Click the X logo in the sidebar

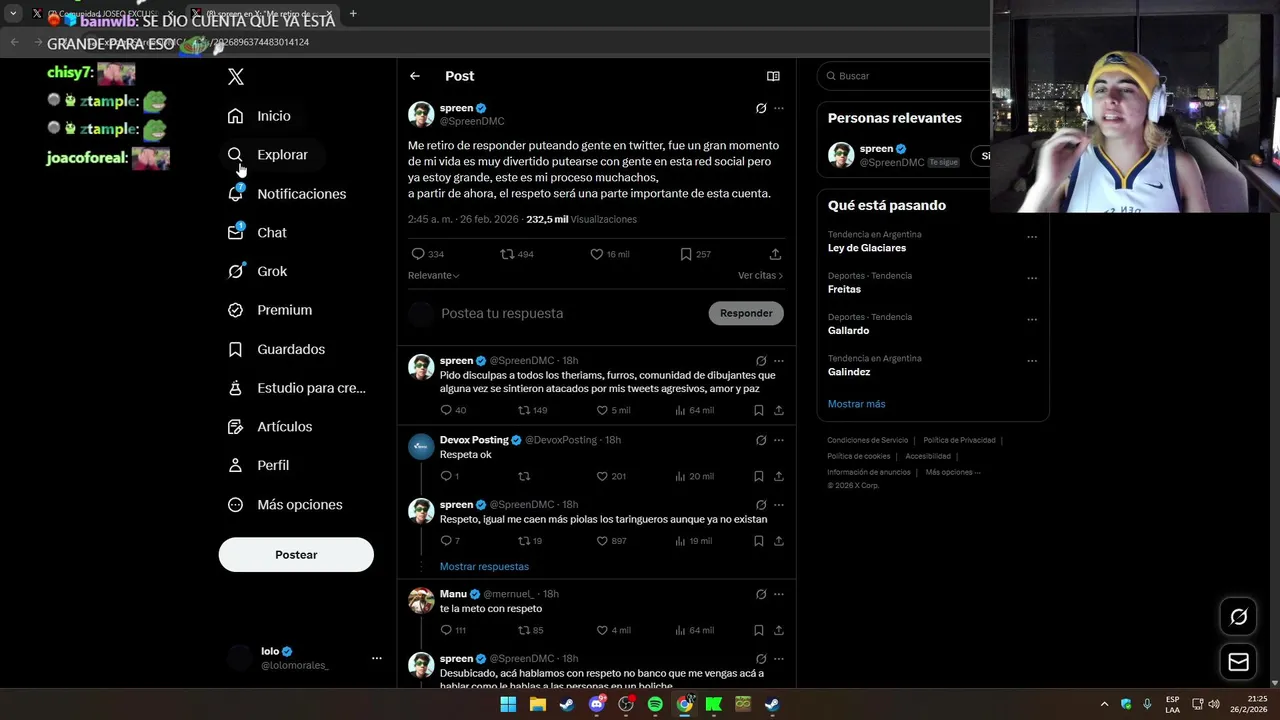click(236, 77)
